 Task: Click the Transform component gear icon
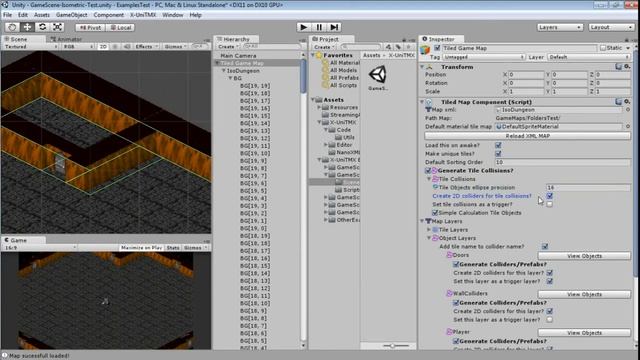point(627,67)
